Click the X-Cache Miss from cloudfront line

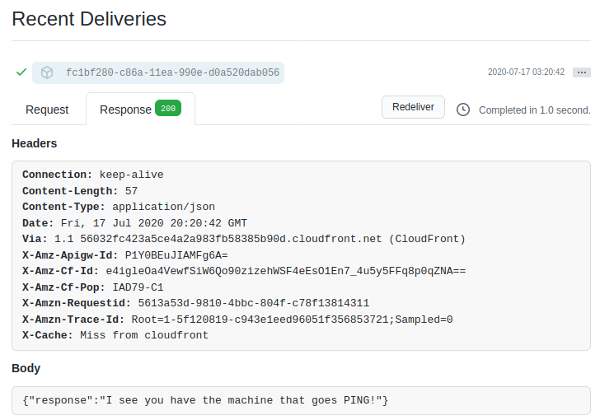115,335
